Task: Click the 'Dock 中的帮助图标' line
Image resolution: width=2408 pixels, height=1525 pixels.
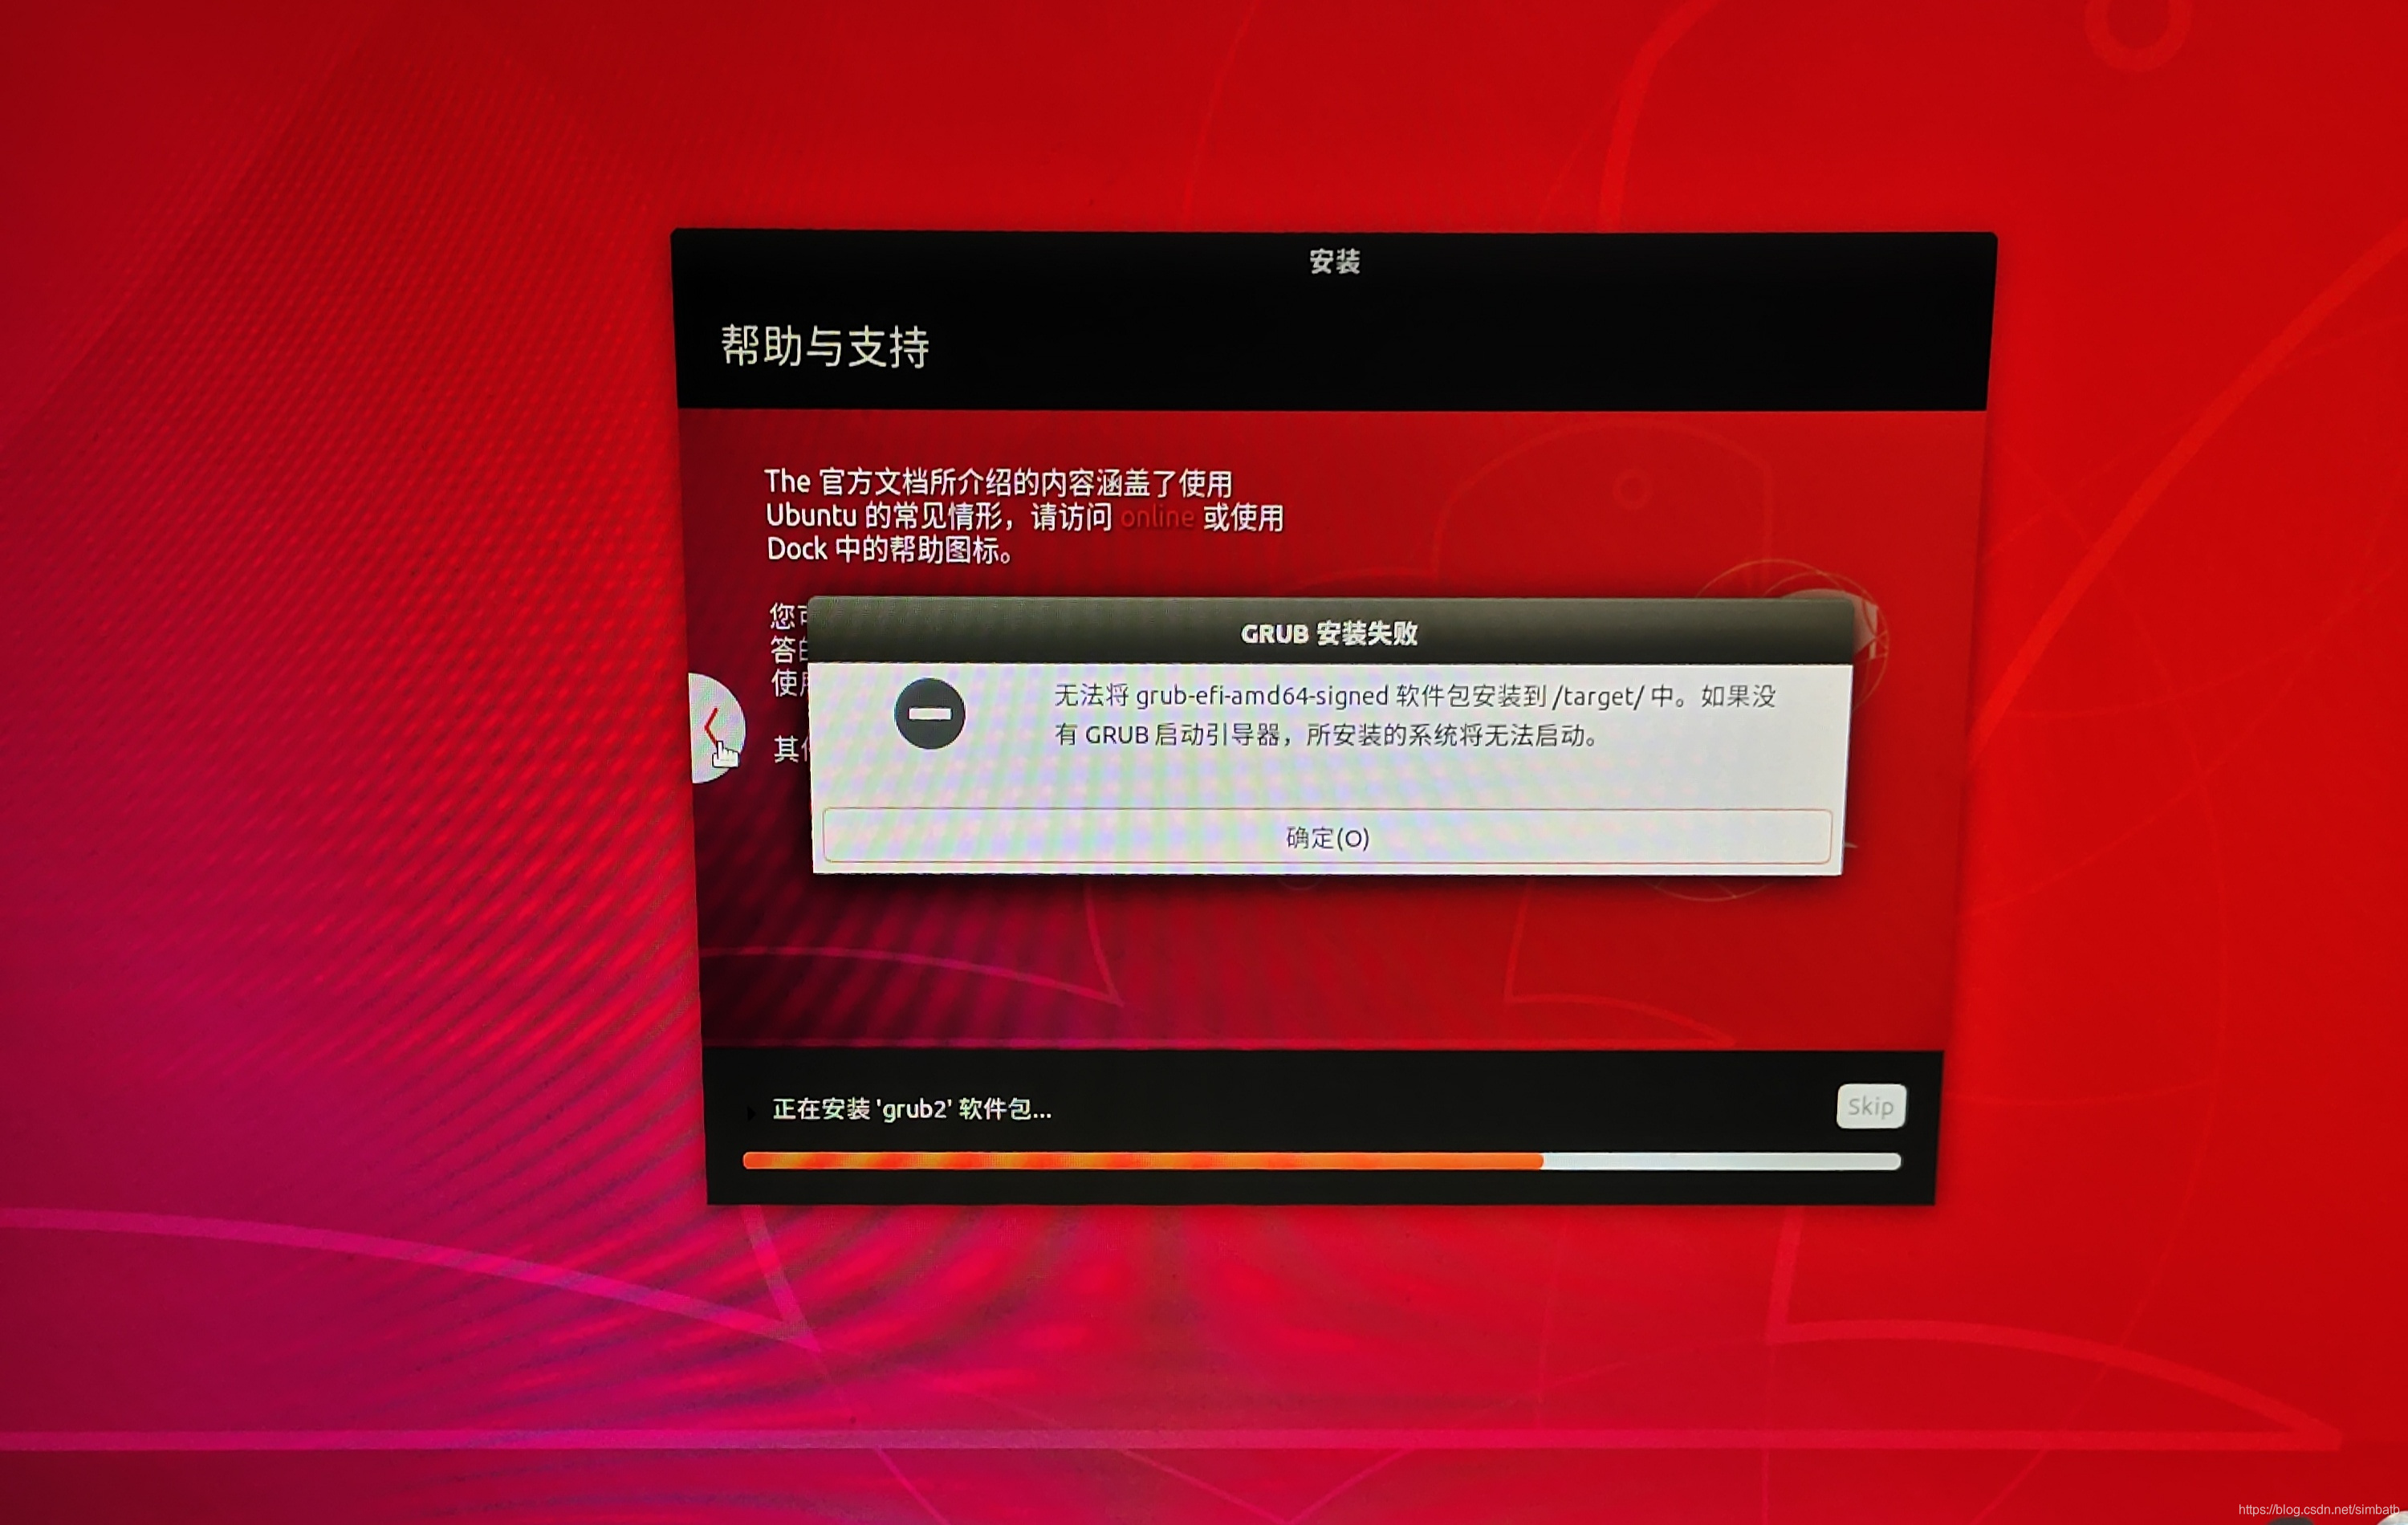Action: tap(890, 549)
